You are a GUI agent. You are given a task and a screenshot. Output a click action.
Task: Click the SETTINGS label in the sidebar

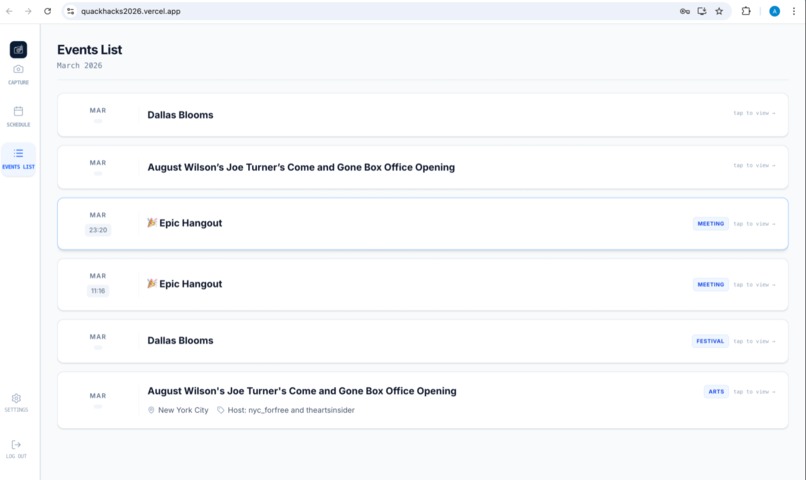16,410
